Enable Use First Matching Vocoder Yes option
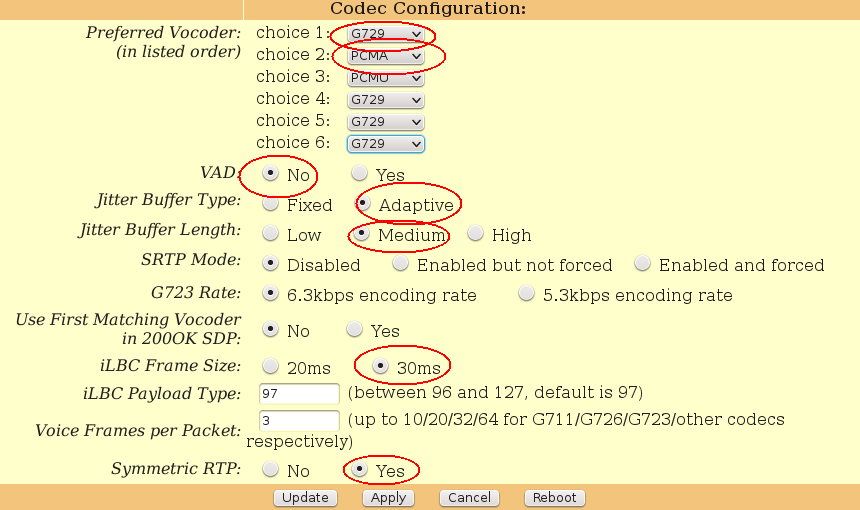This screenshot has width=860, height=510. click(354, 329)
